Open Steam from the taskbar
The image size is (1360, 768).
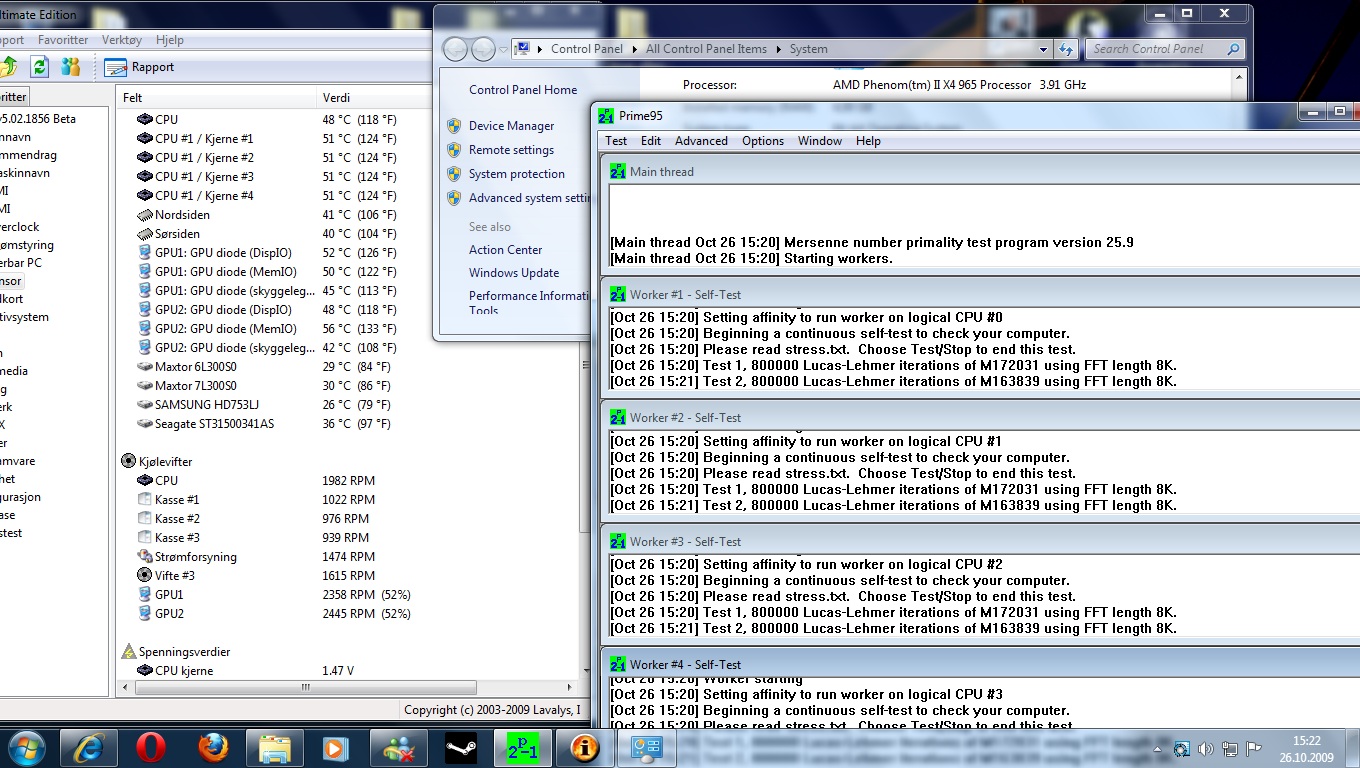click(461, 747)
